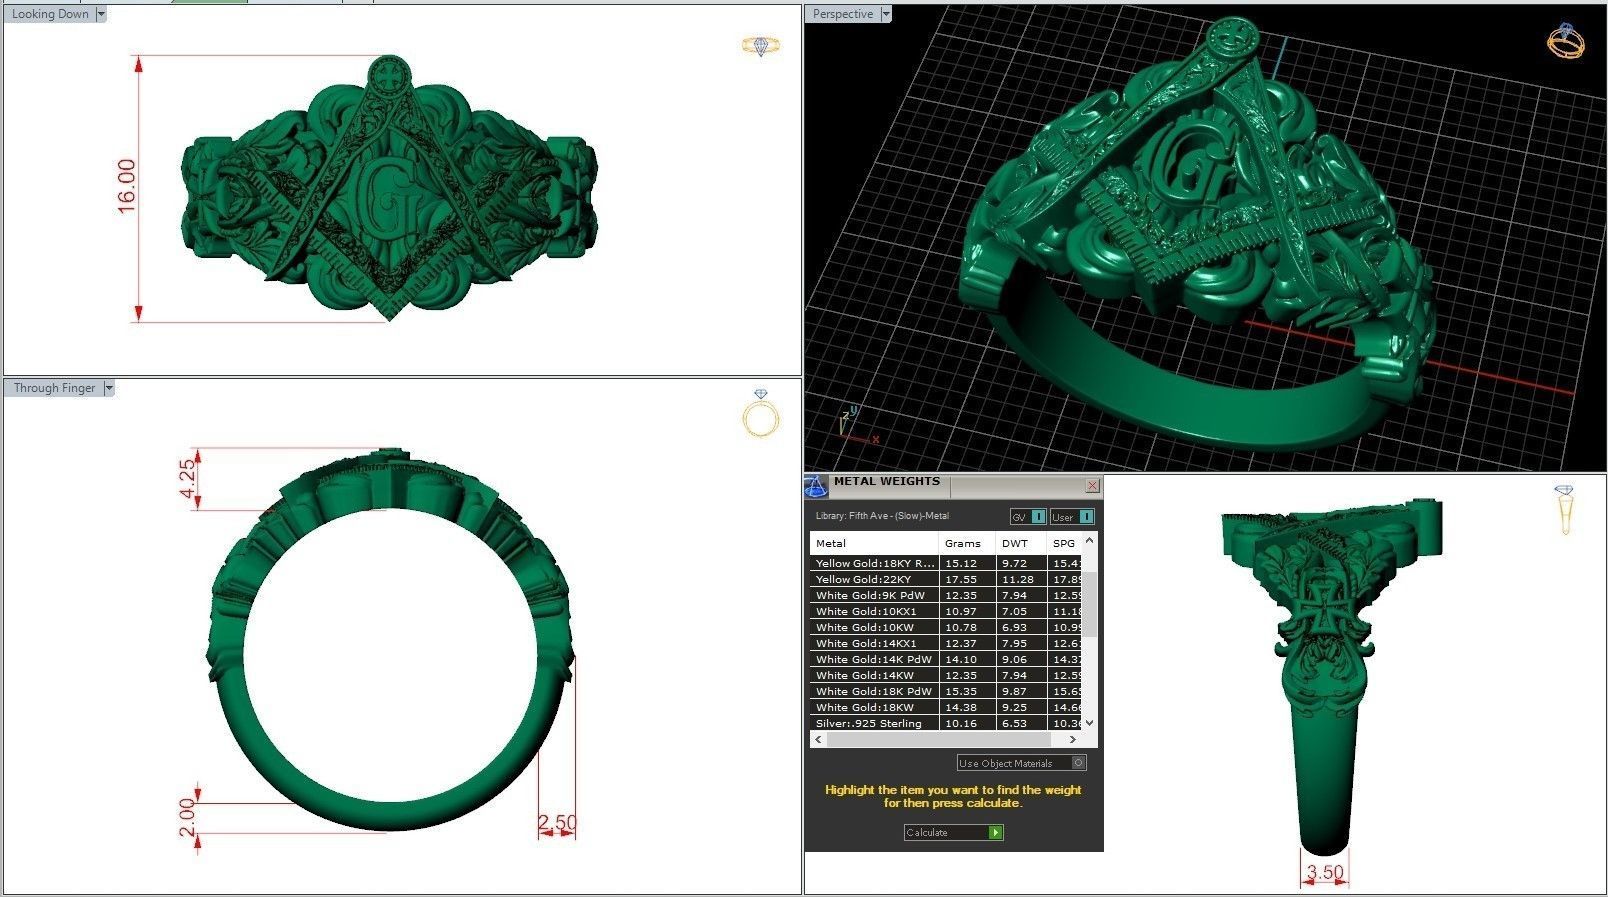Click the side view ring icon

click(x=1564, y=510)
